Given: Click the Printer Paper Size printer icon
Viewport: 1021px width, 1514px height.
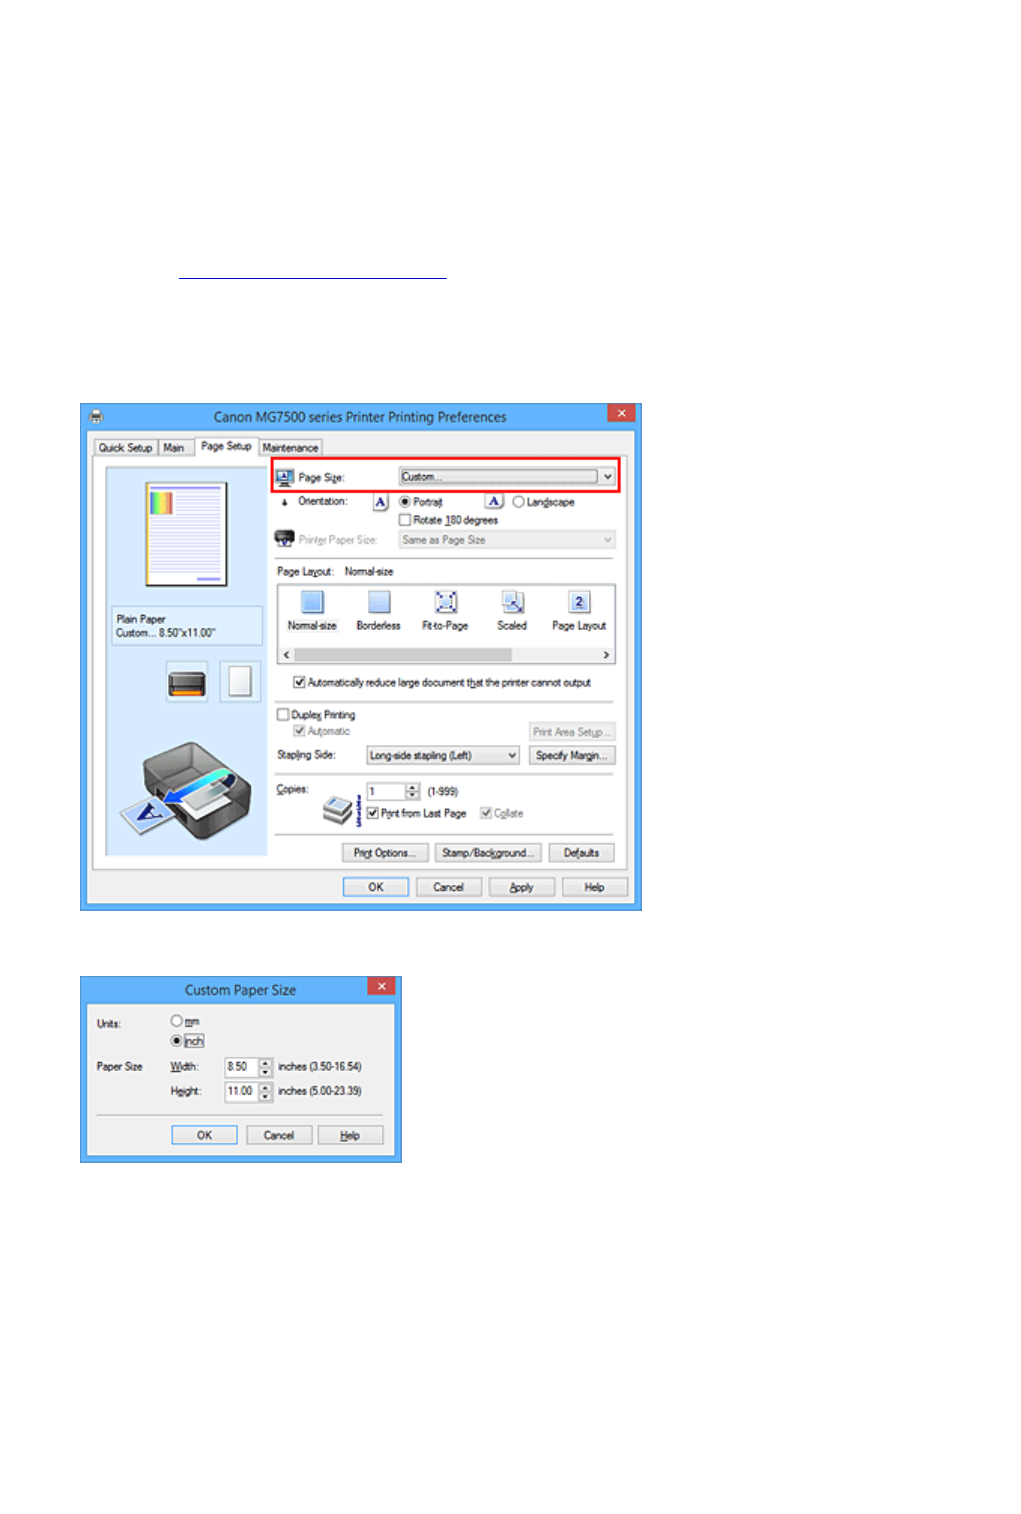Looking at the screenshot, I should (x=285, y=539).
